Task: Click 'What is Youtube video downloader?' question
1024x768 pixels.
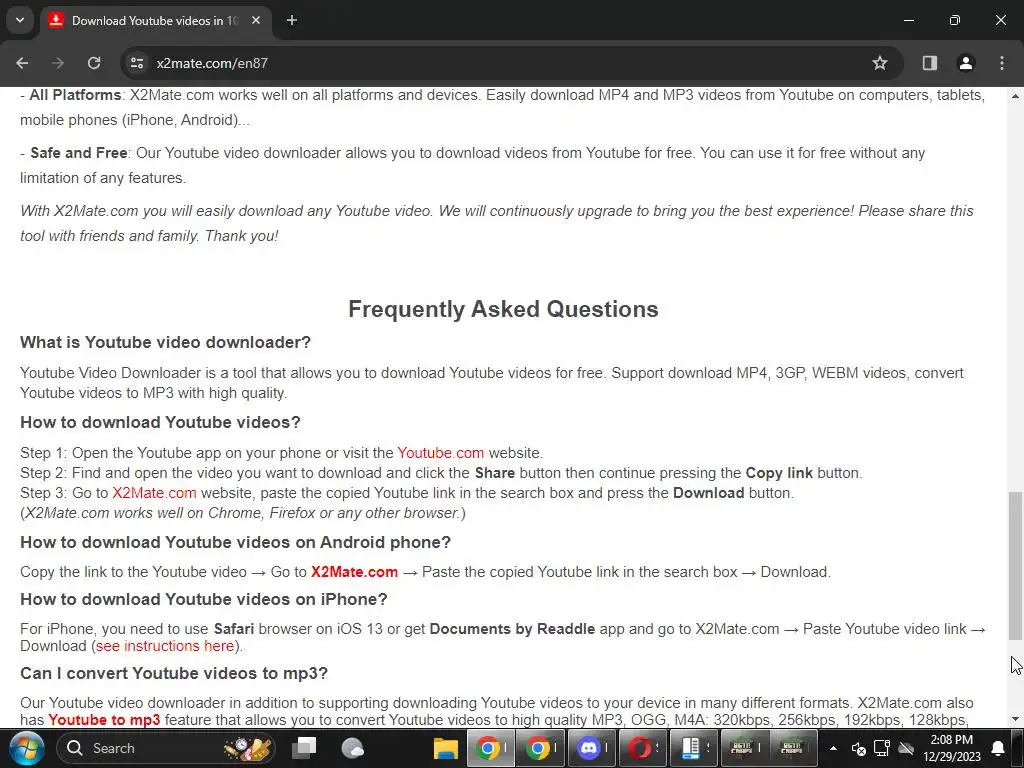Action: (x=165, y=342)
